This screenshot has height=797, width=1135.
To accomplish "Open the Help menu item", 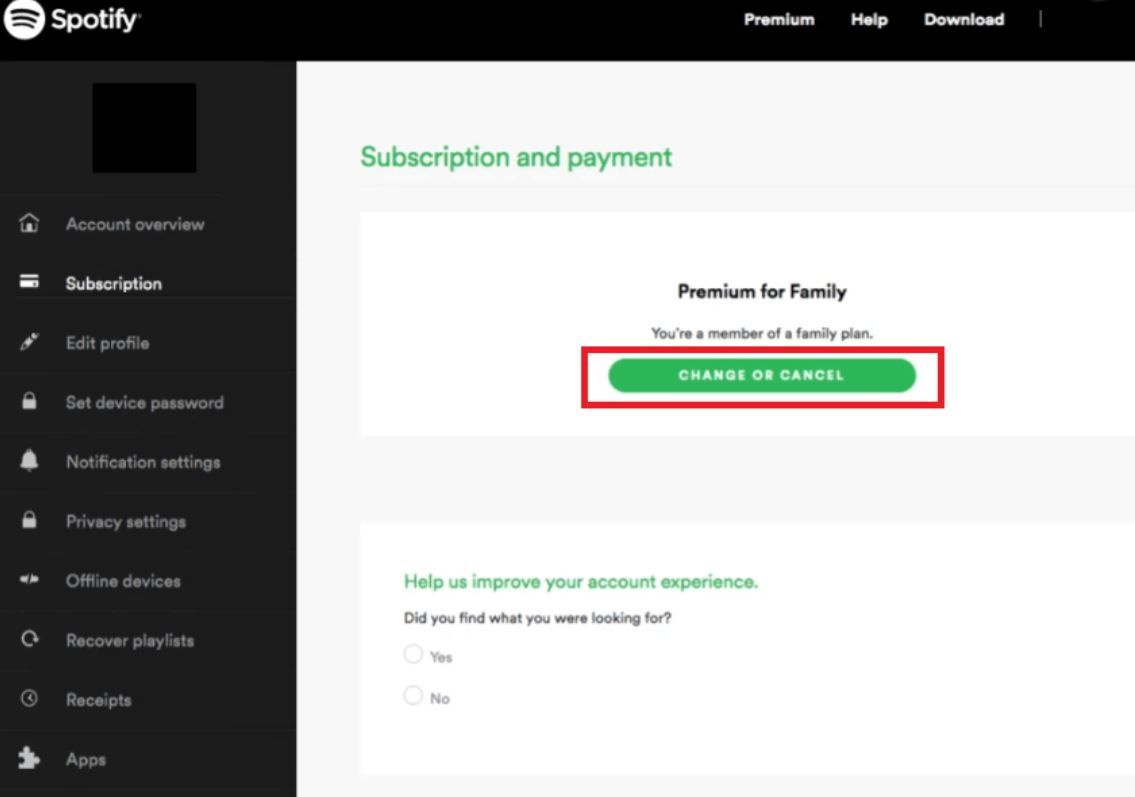I will click(x=869, y=20).
